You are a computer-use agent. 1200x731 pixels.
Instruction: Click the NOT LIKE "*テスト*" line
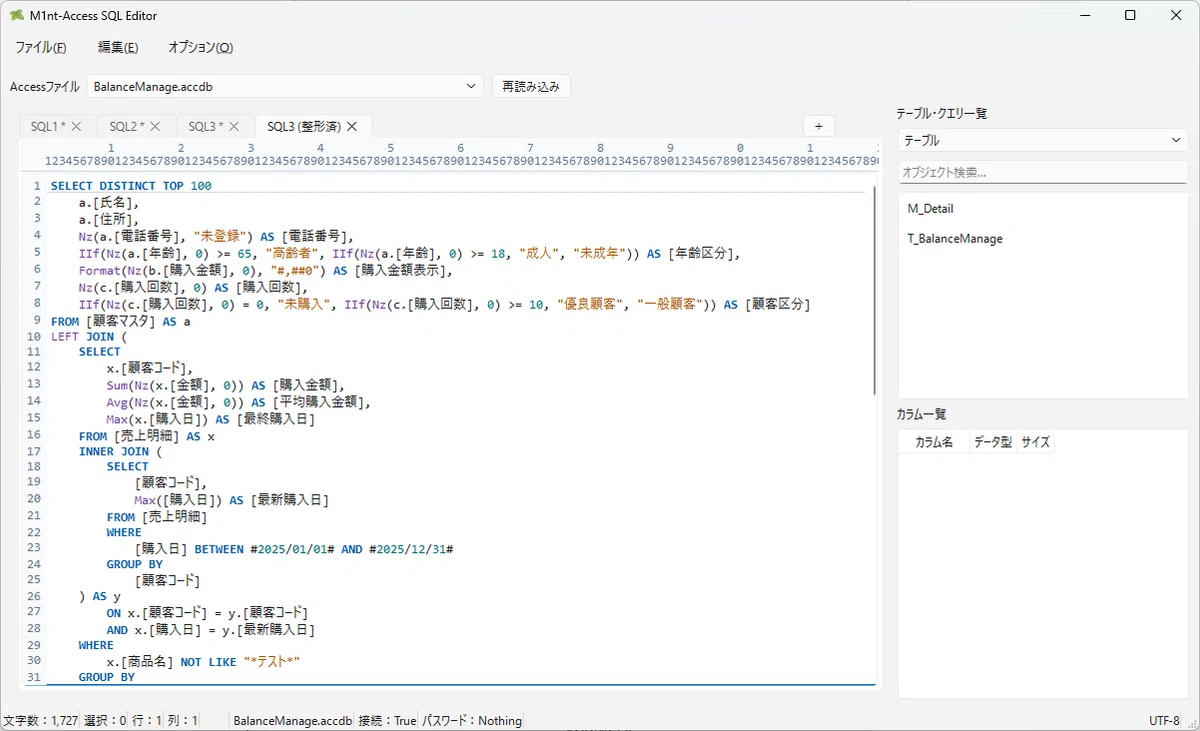(x=203, y=662)
